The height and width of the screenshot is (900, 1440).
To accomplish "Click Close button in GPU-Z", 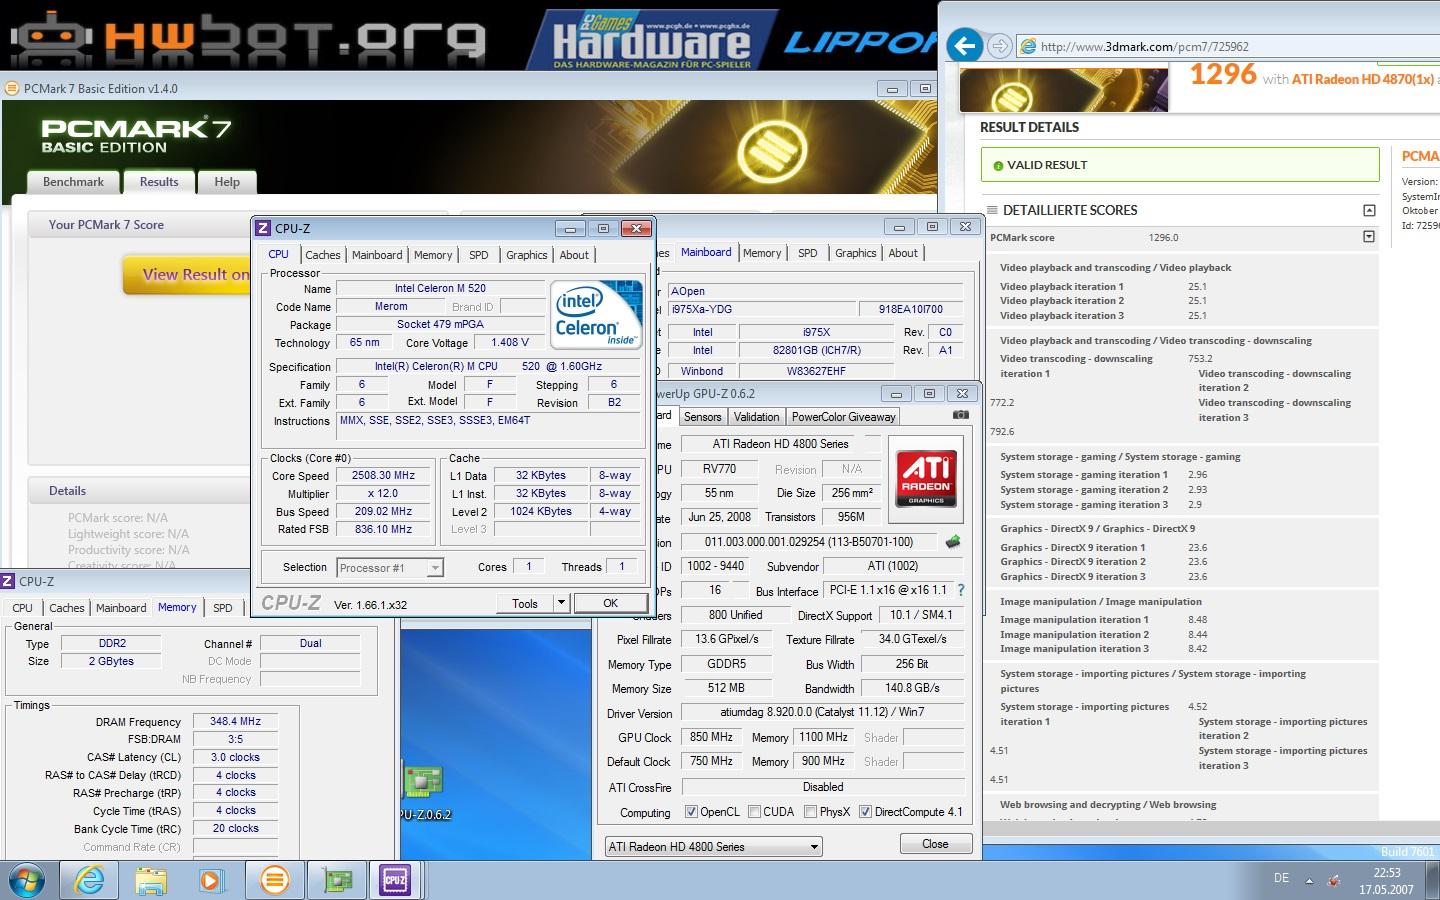I will [x=935, y=844].
